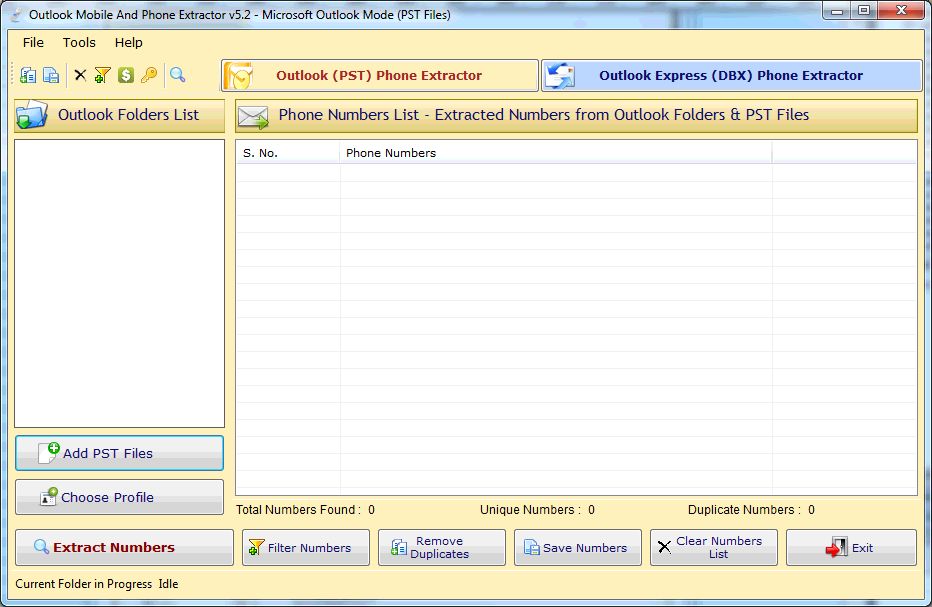
Task: Switch to Outlook Express (DBX) Phone Extractor tab
Action: click(731, 76)
